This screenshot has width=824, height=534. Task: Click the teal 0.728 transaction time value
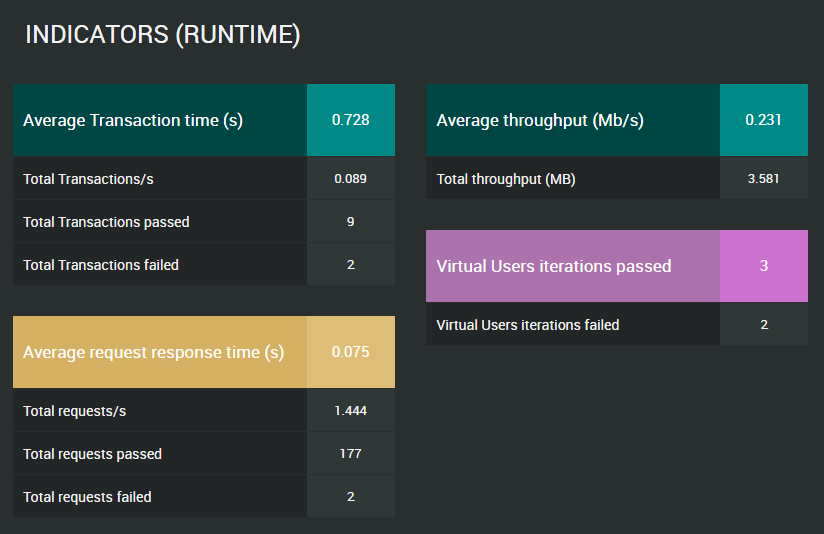[x=350, y=120]
